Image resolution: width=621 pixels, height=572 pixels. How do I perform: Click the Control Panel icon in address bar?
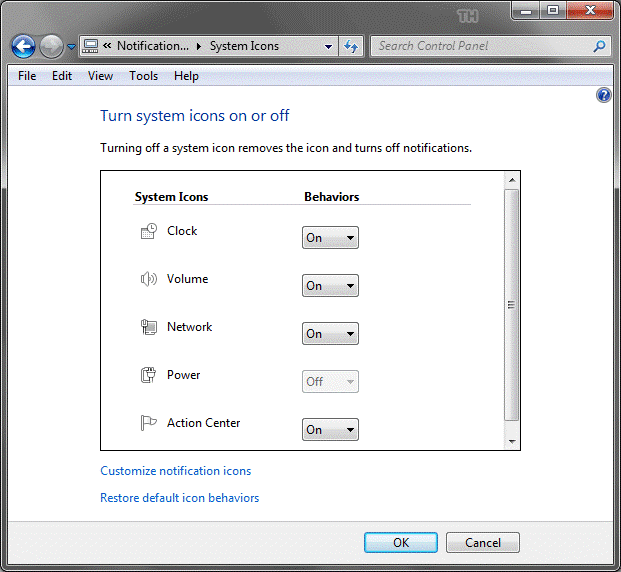pos(90,46)
